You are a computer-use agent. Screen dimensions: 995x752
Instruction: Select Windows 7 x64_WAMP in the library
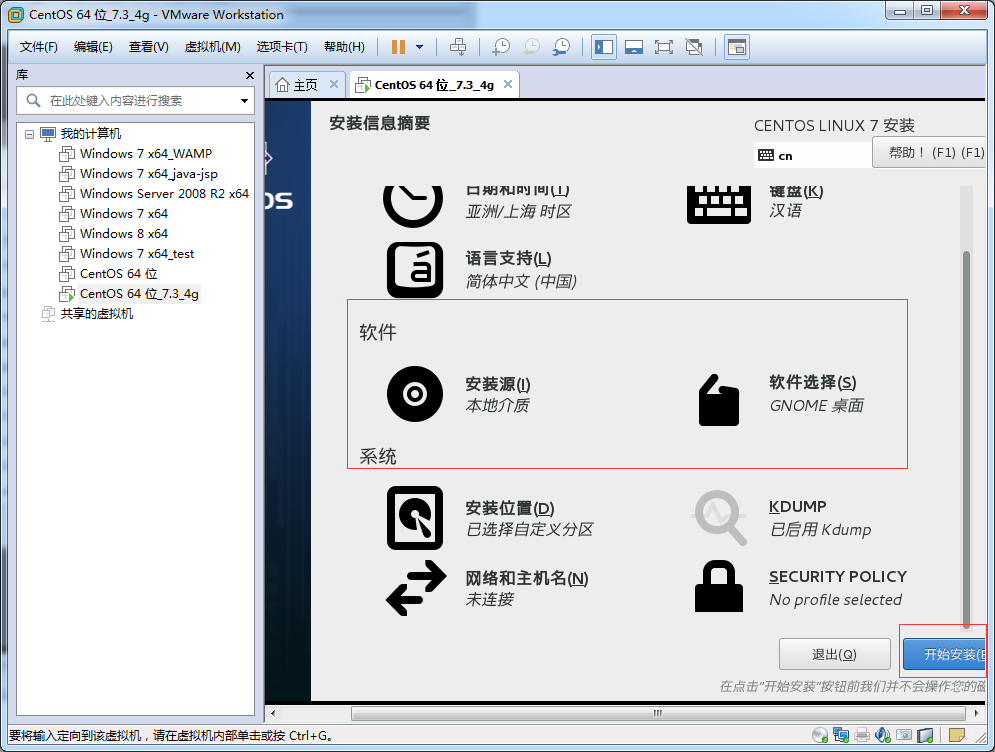click(146, 154)
